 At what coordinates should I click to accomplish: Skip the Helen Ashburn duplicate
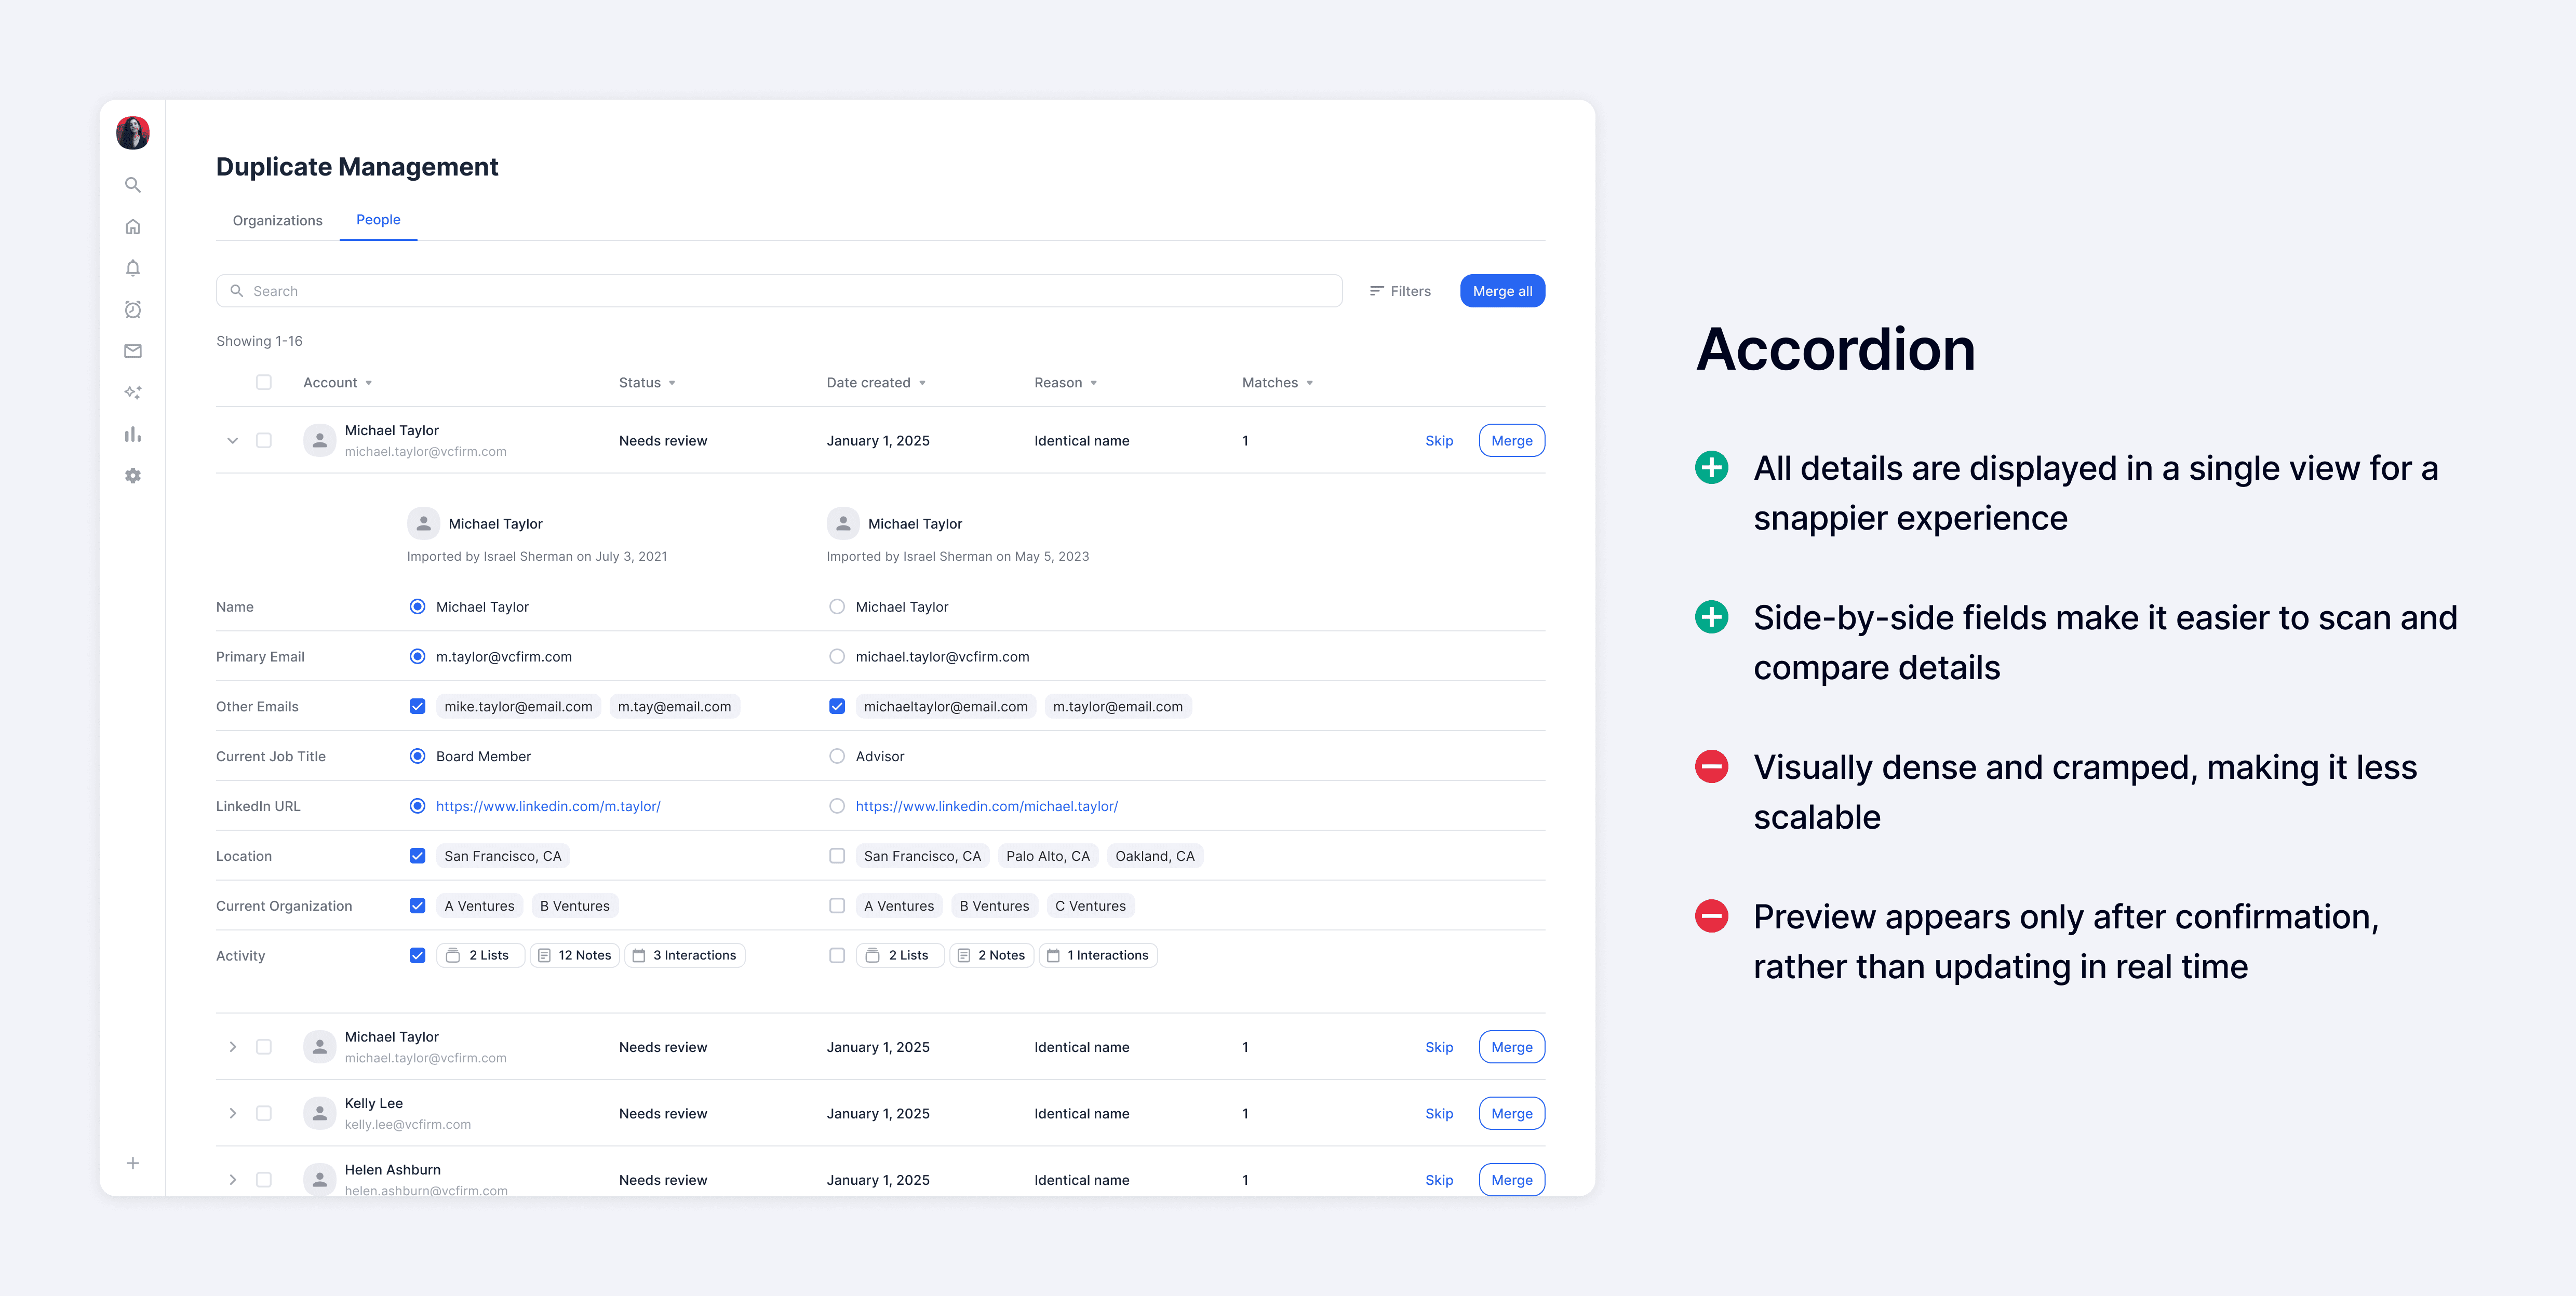(1439, 1180)
